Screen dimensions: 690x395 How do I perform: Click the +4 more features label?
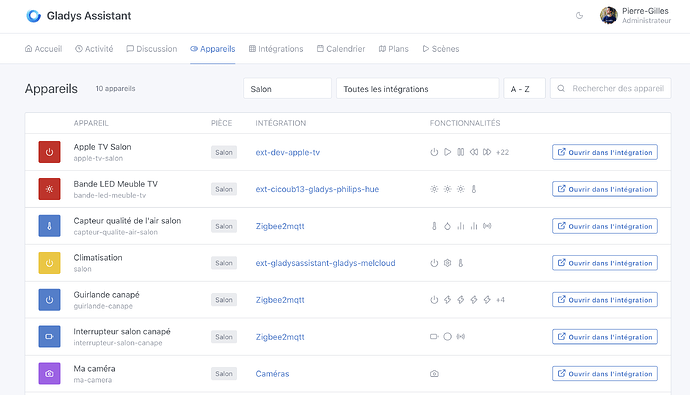tap(500, 300)
